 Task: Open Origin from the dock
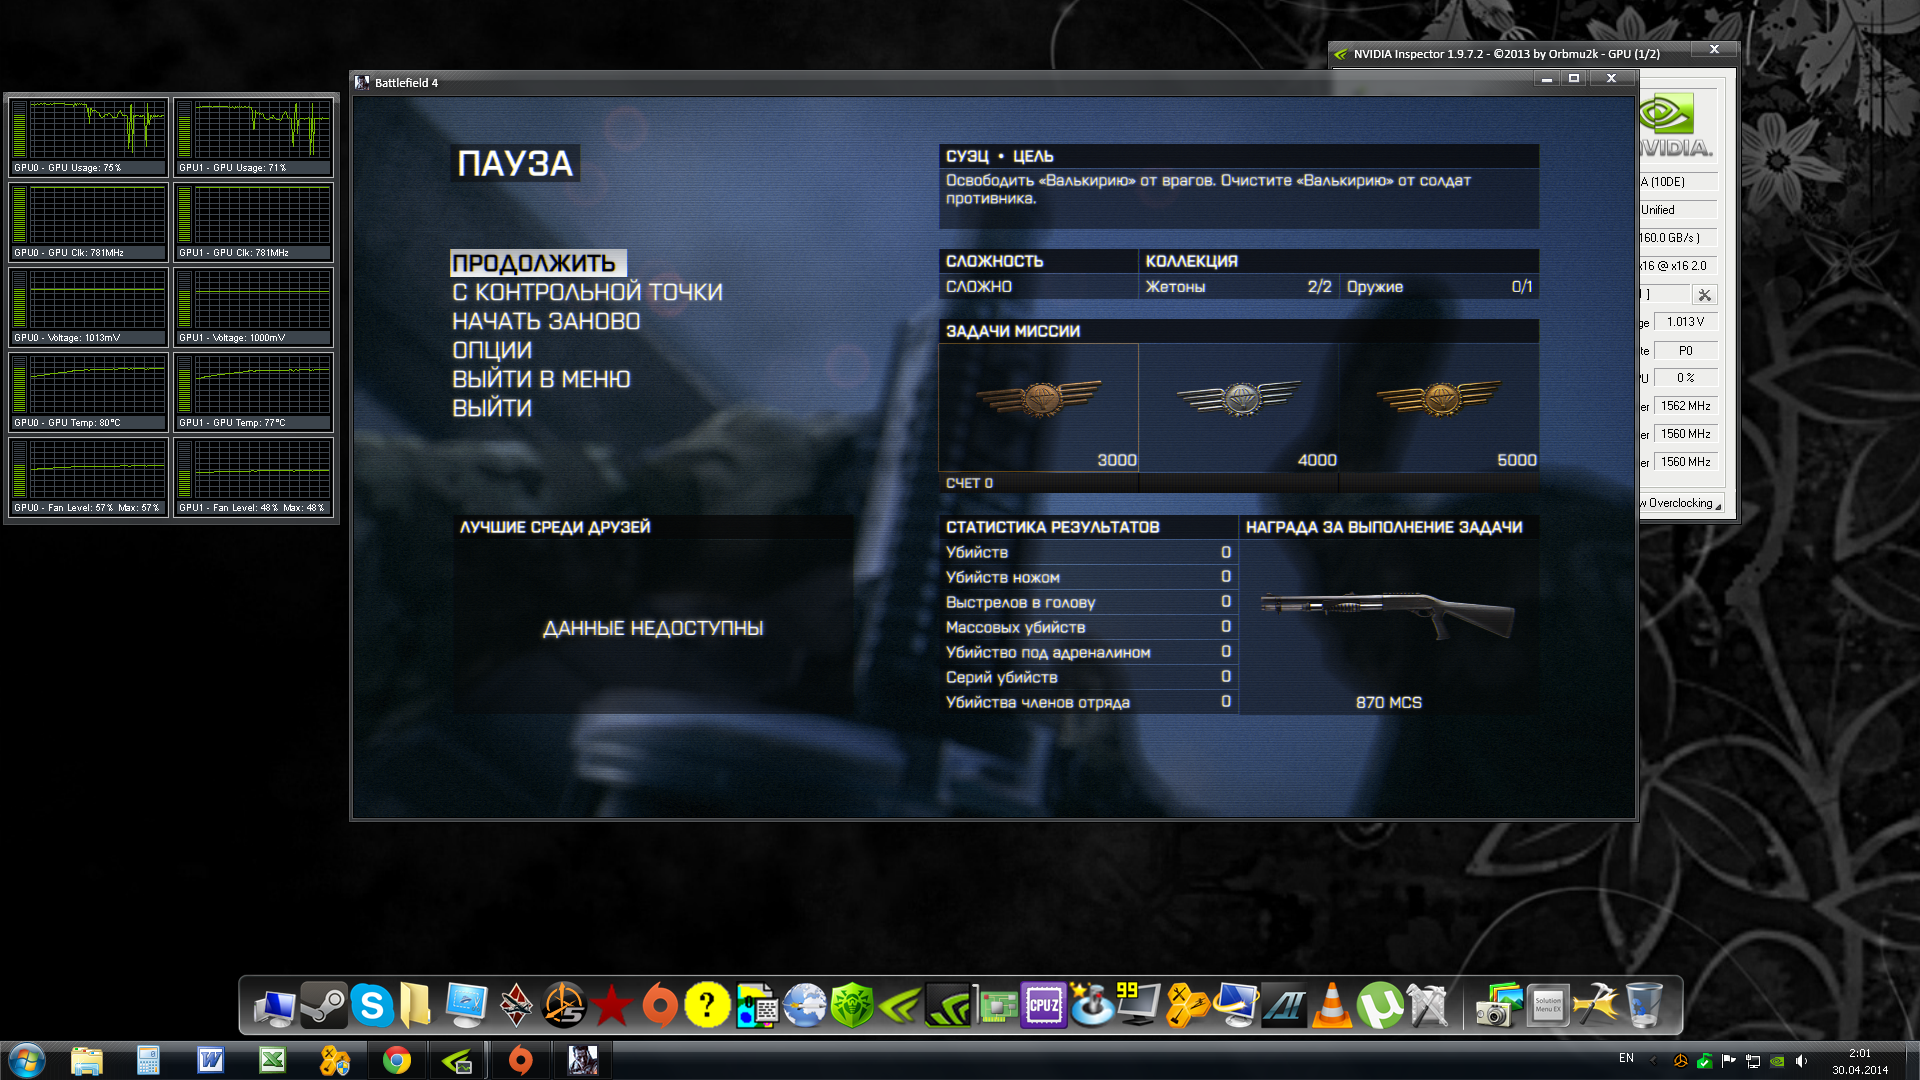coord(659,1005)
